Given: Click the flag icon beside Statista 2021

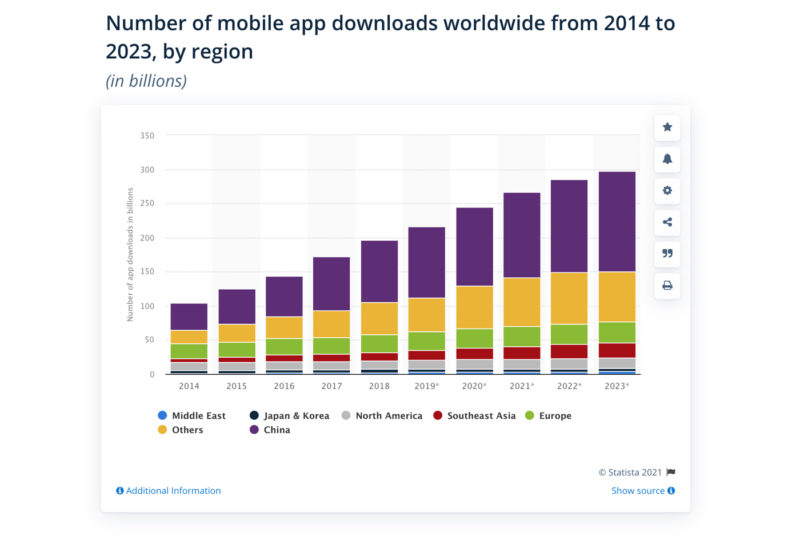Looking at the screenshot, I should 671,472.
